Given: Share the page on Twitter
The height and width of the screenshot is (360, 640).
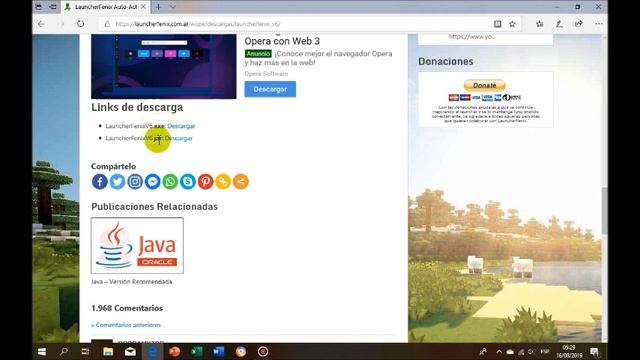Looking at the screenshot, I should pos(117,182).
